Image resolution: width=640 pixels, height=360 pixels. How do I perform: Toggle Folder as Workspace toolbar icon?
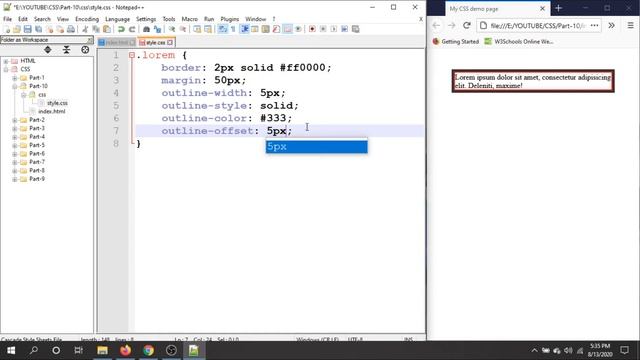click(287, 29)
